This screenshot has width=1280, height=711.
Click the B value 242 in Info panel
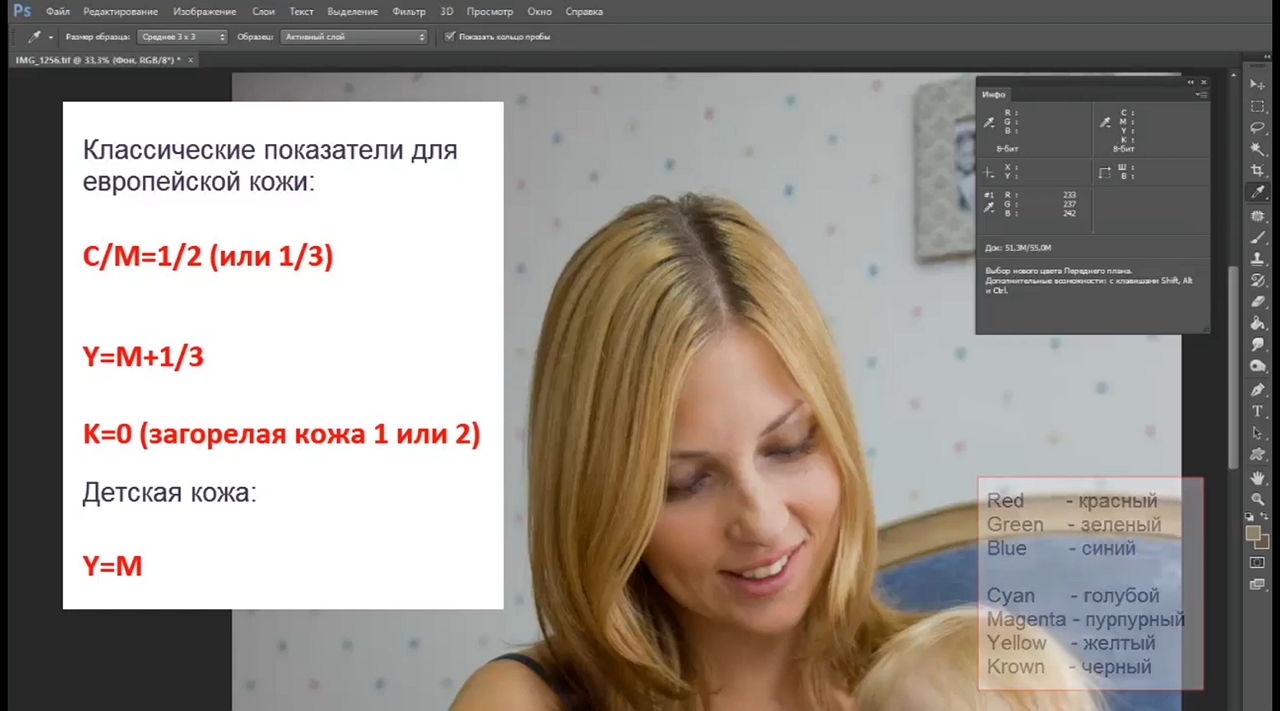1069,213
